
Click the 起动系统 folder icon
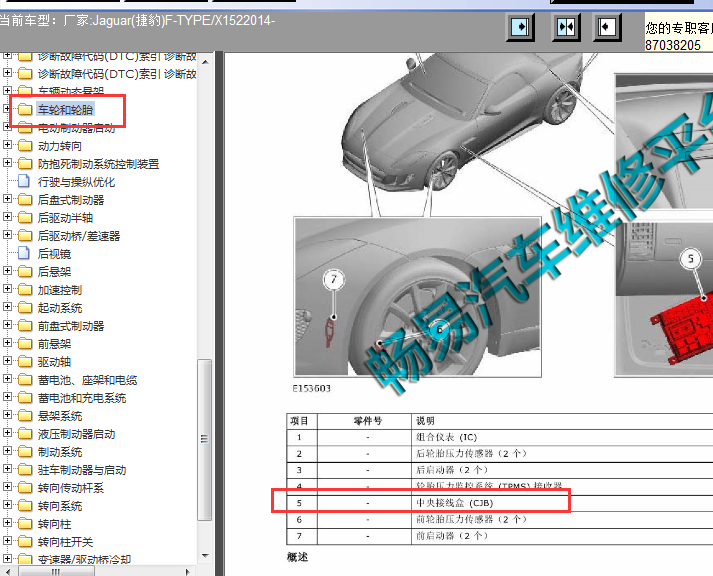coord(25,308)
